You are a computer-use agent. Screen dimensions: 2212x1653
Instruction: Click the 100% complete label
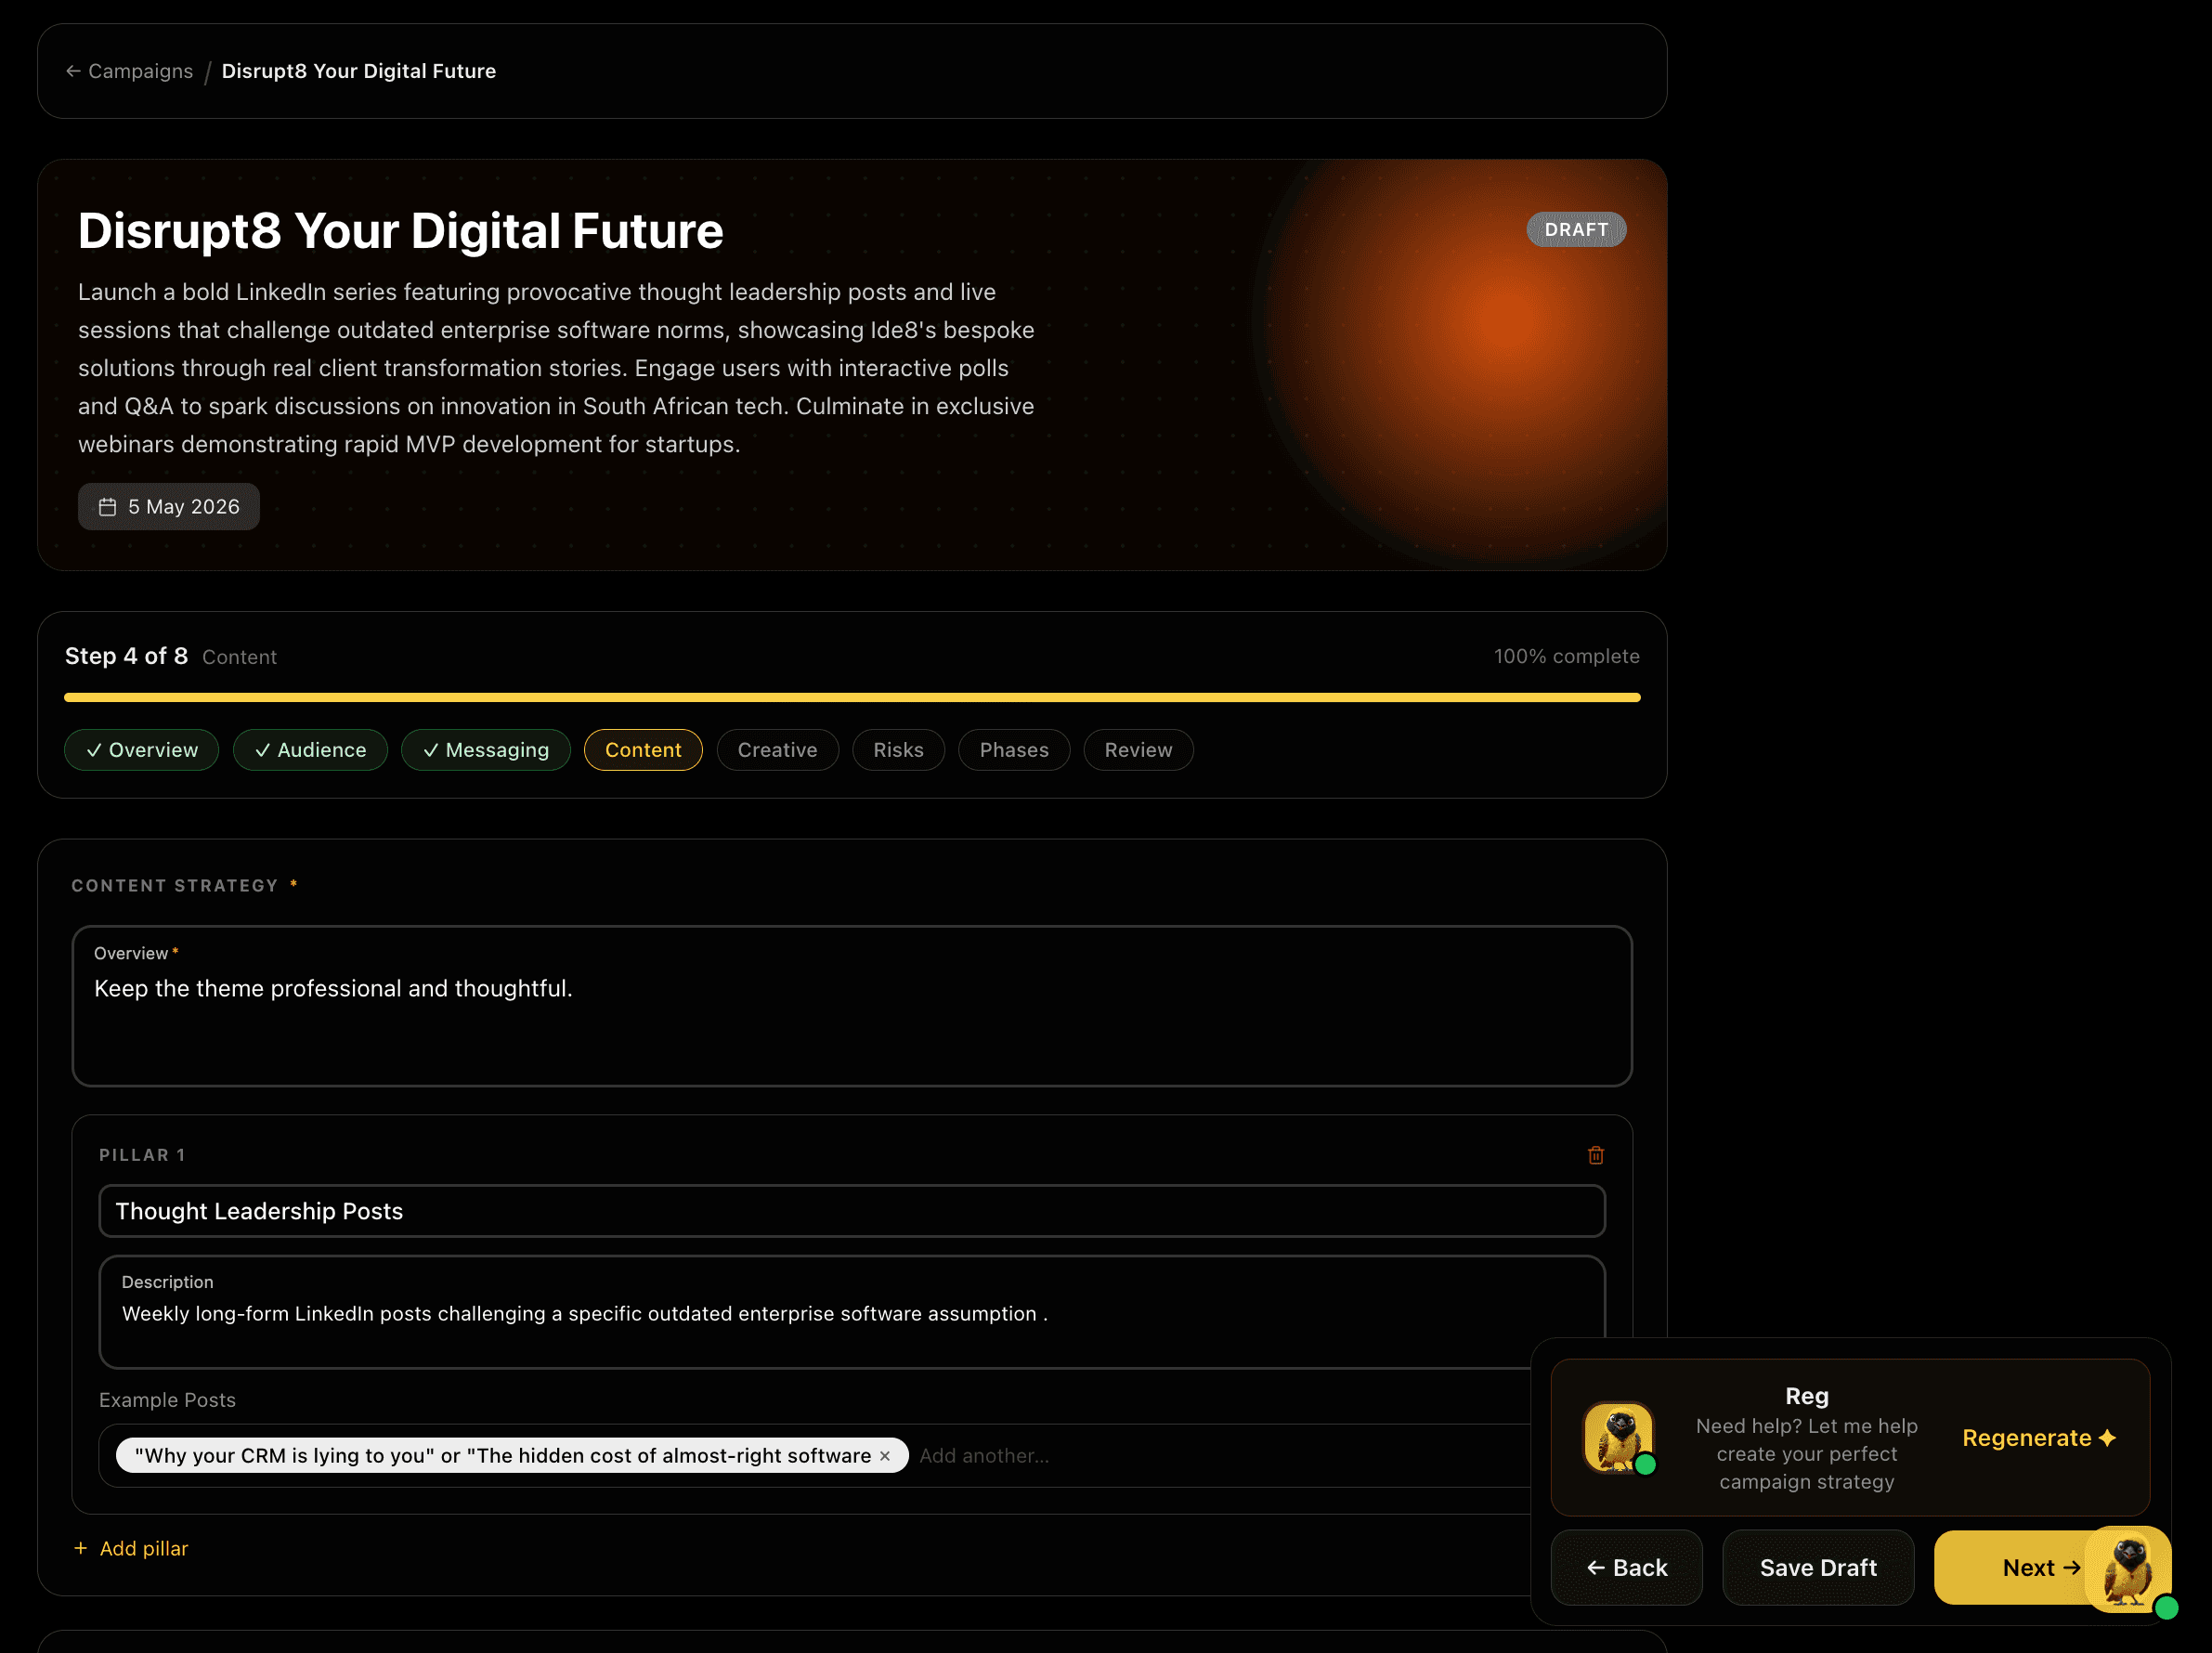pos(1567,656)
